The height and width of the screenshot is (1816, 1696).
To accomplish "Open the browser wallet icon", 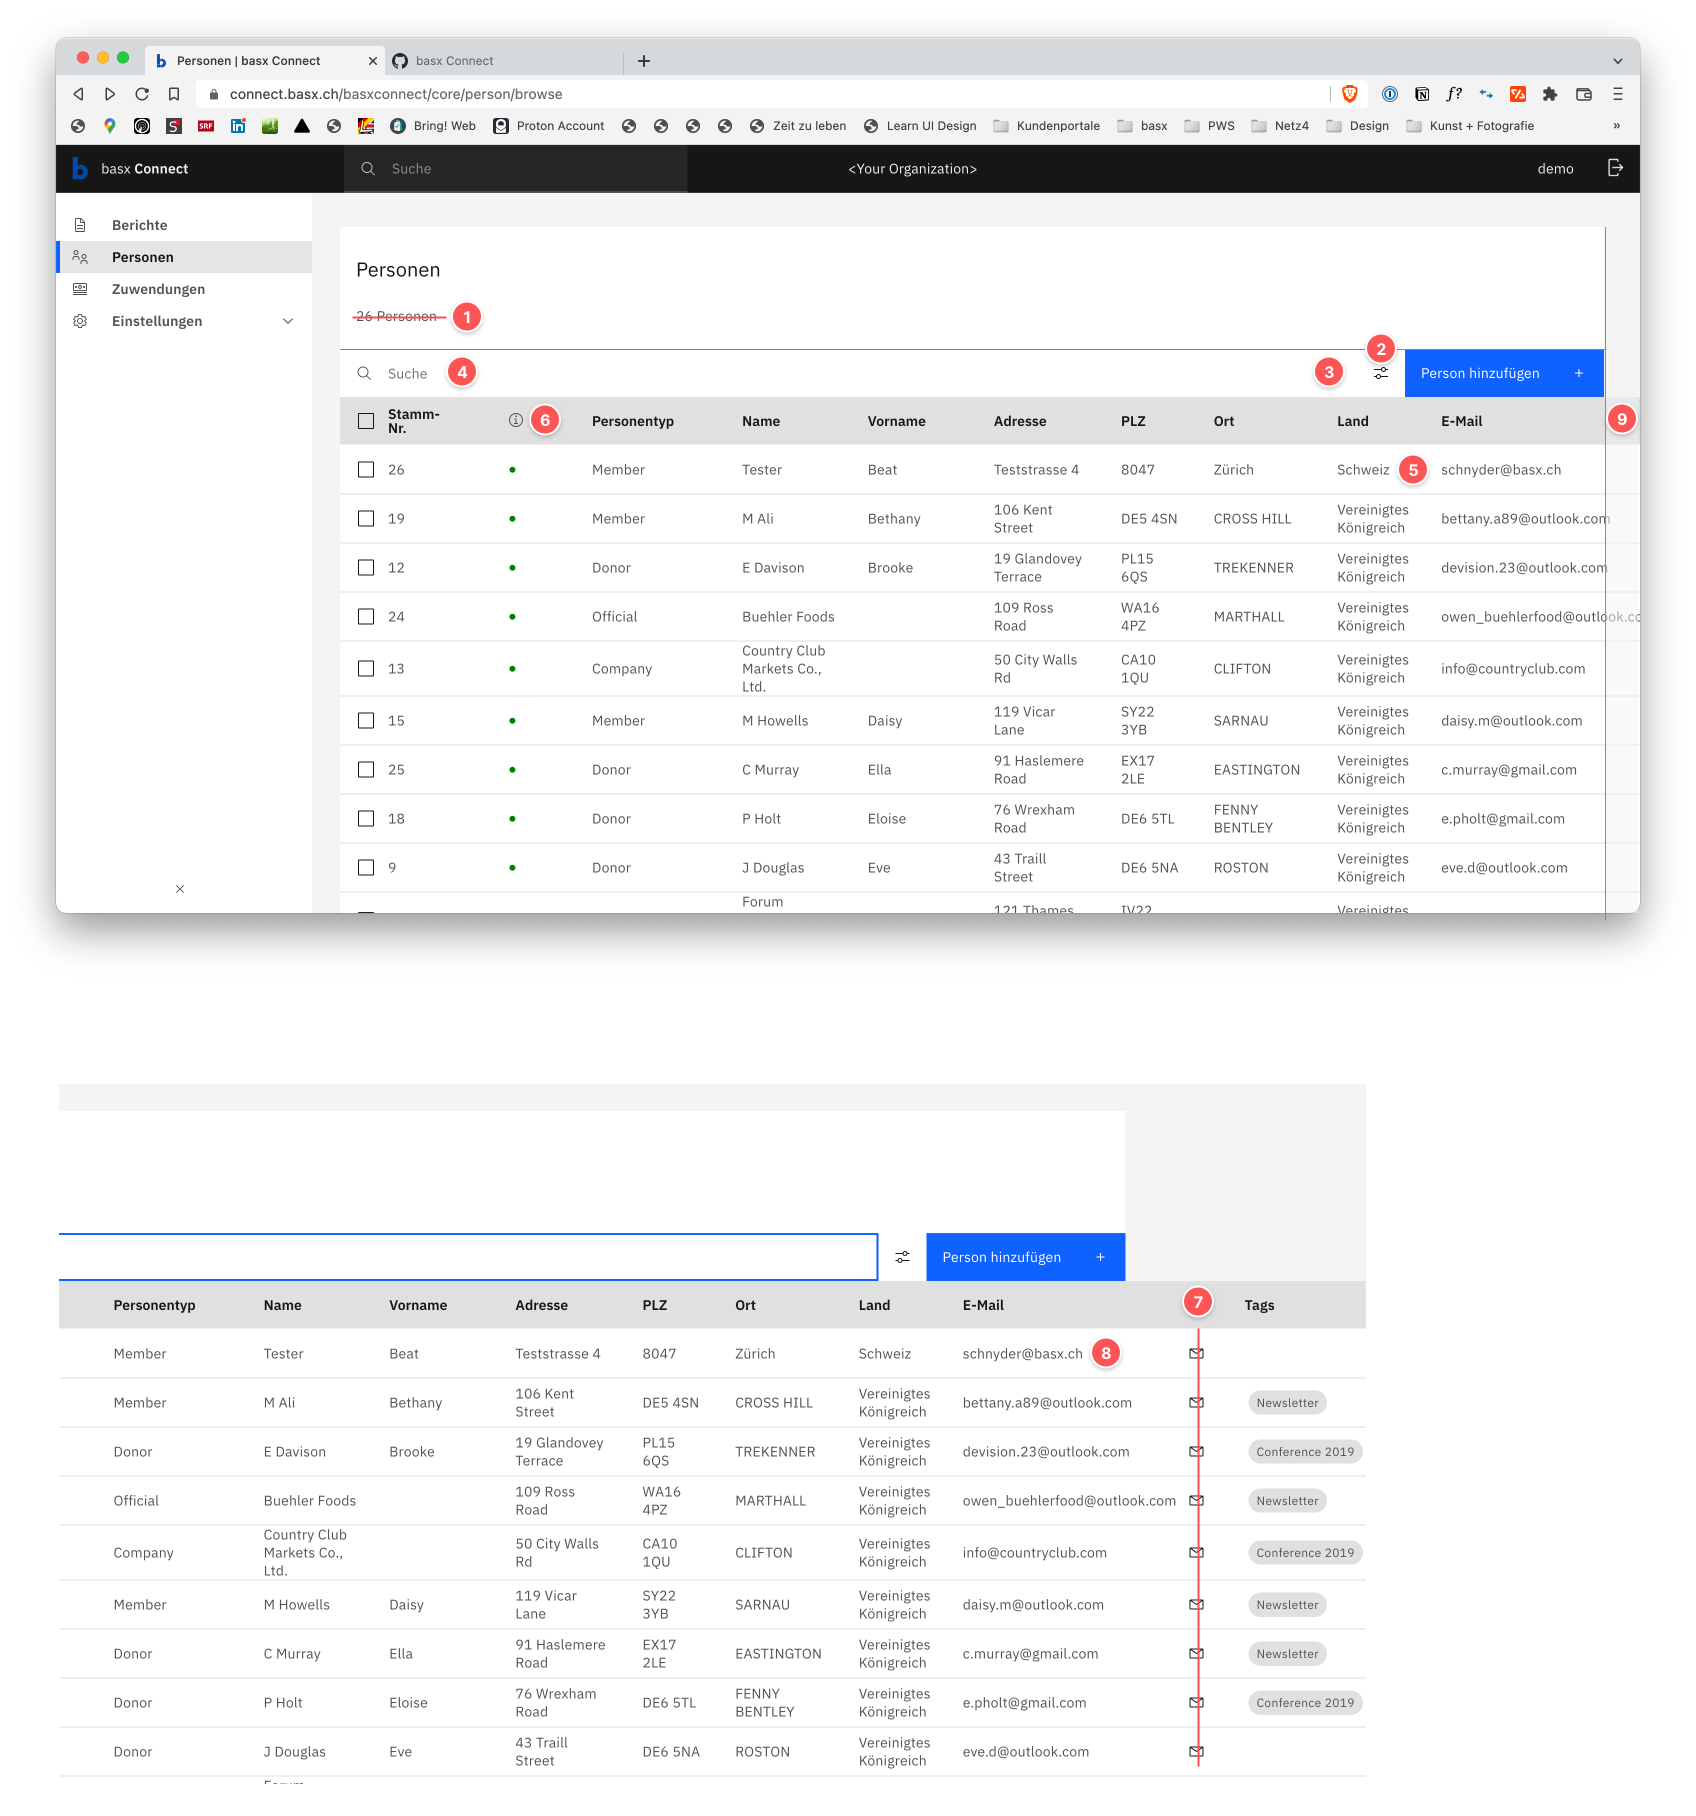I will pyautogui.click(x=1584, y=94).
